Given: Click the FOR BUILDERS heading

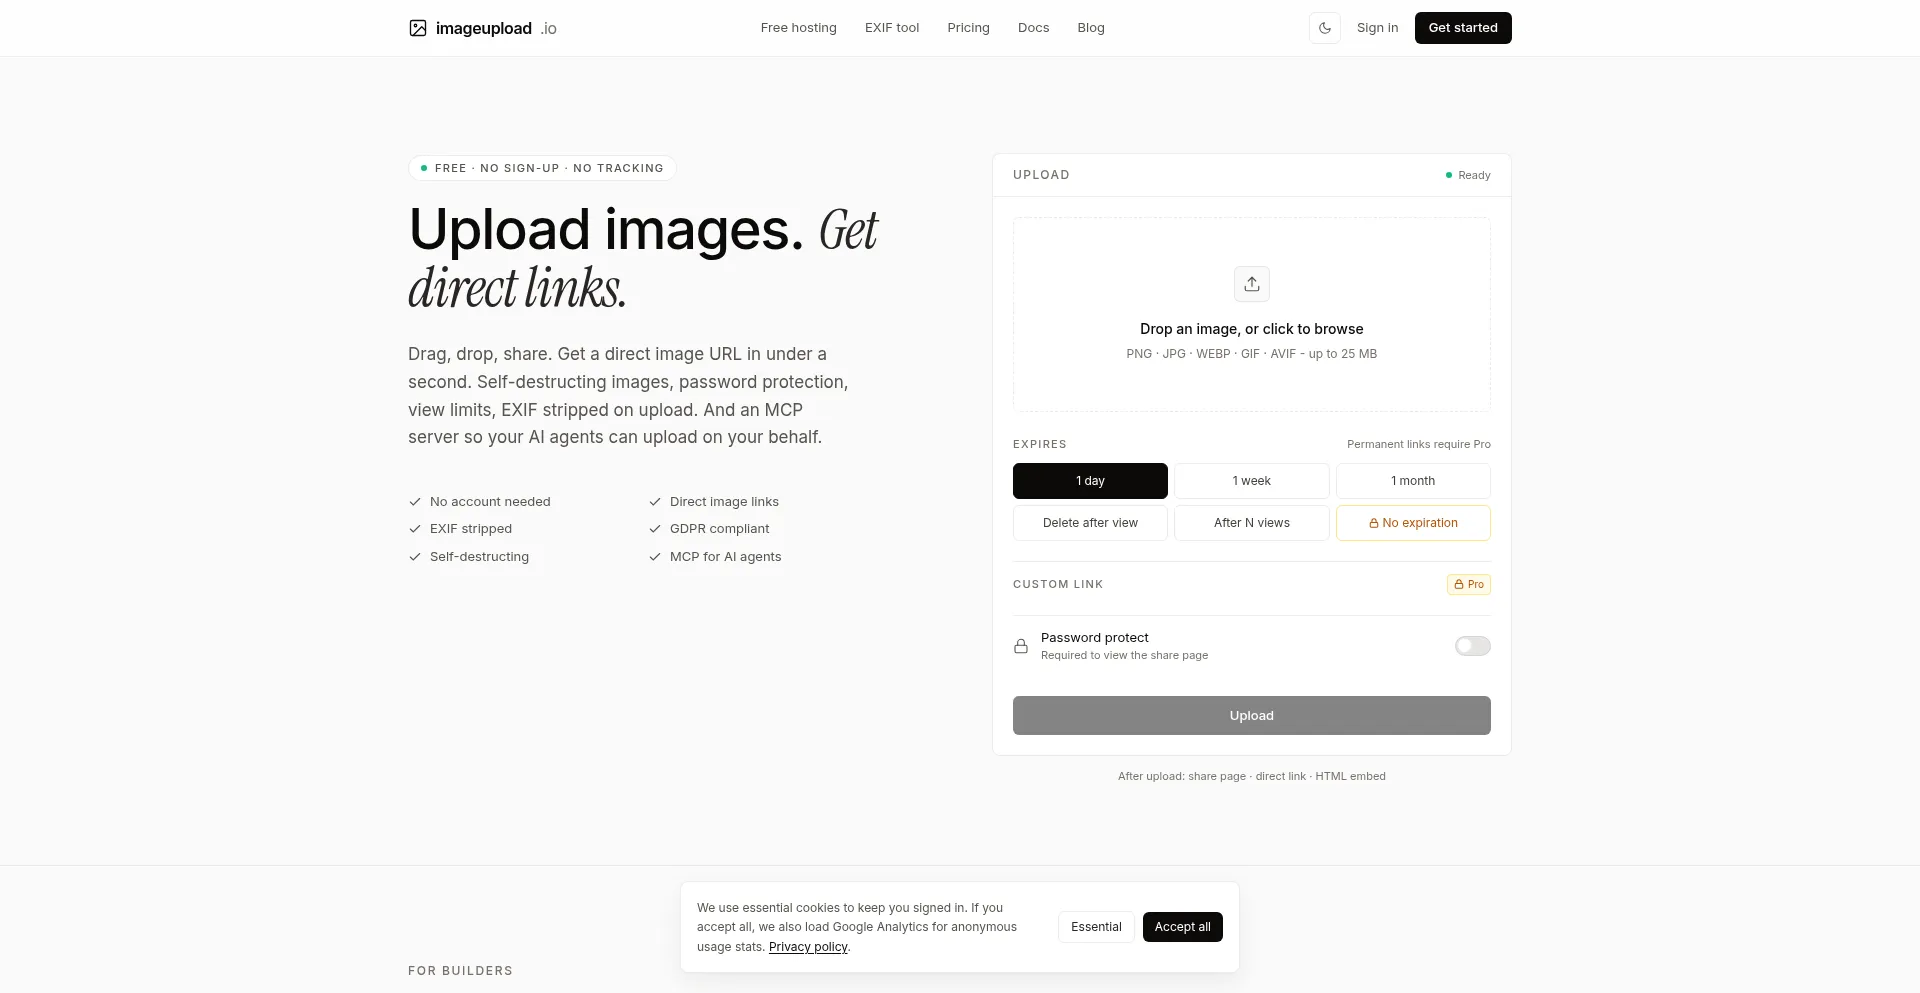Looking at the screenshot, I should point(460,971).
